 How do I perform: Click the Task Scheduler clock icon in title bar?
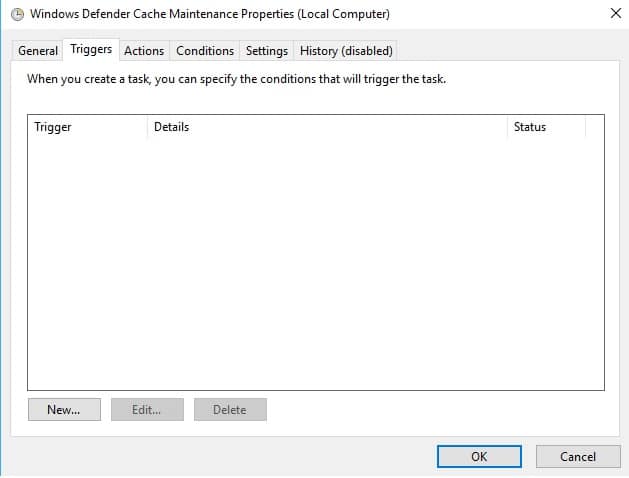tap(15, 14)
